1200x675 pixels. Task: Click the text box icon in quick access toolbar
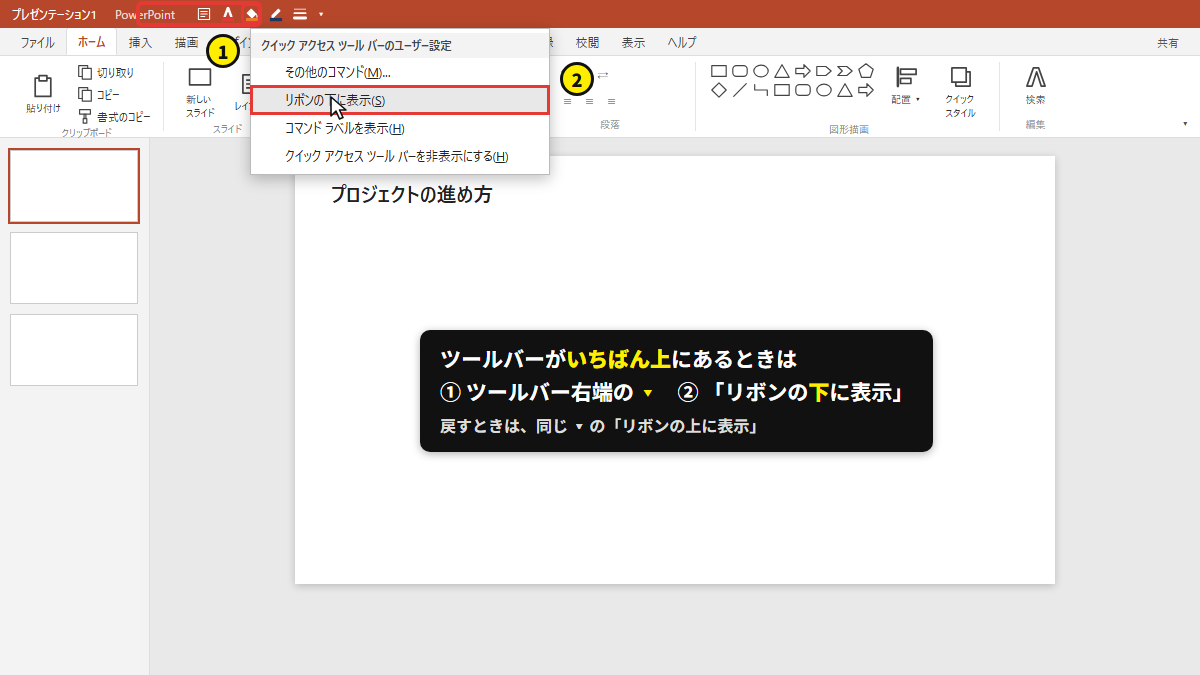(x=204, y=14)
